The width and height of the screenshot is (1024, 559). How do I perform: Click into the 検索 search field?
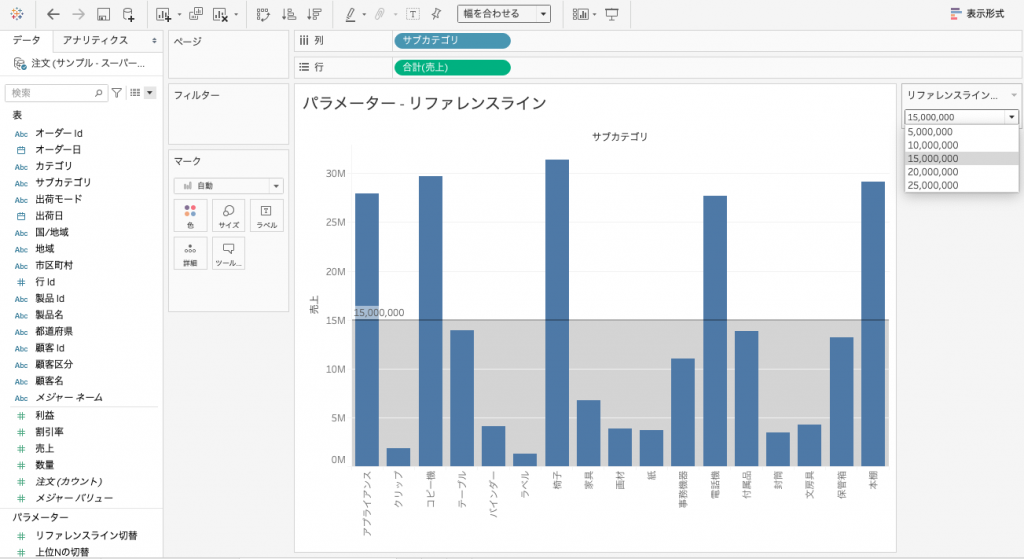point(55,93)
